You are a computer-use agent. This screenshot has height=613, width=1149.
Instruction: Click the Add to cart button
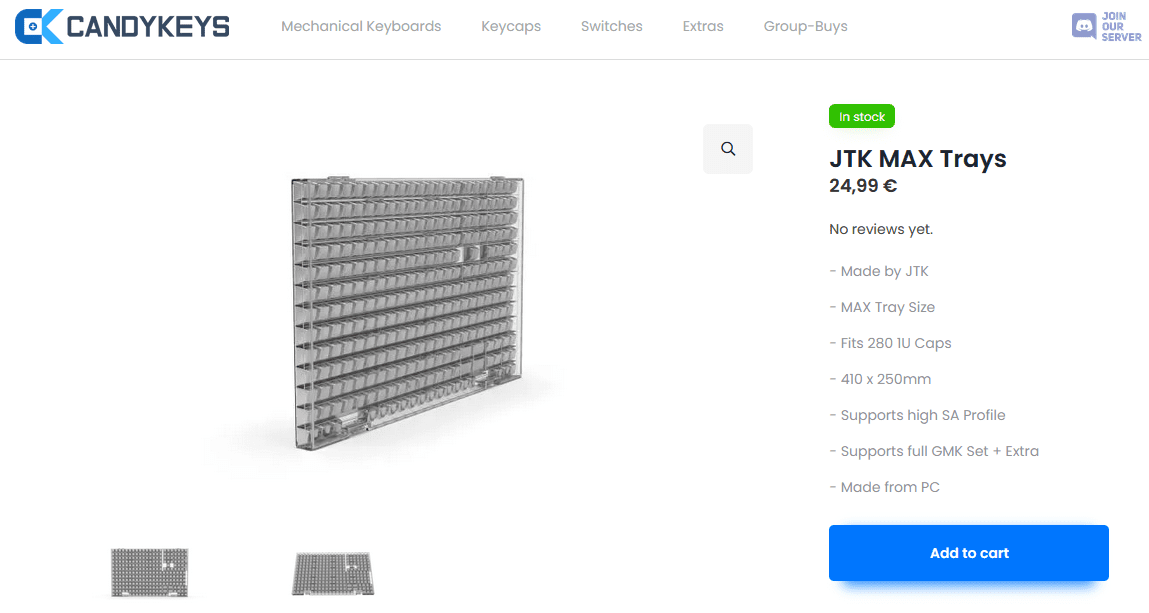click(969, 553)
